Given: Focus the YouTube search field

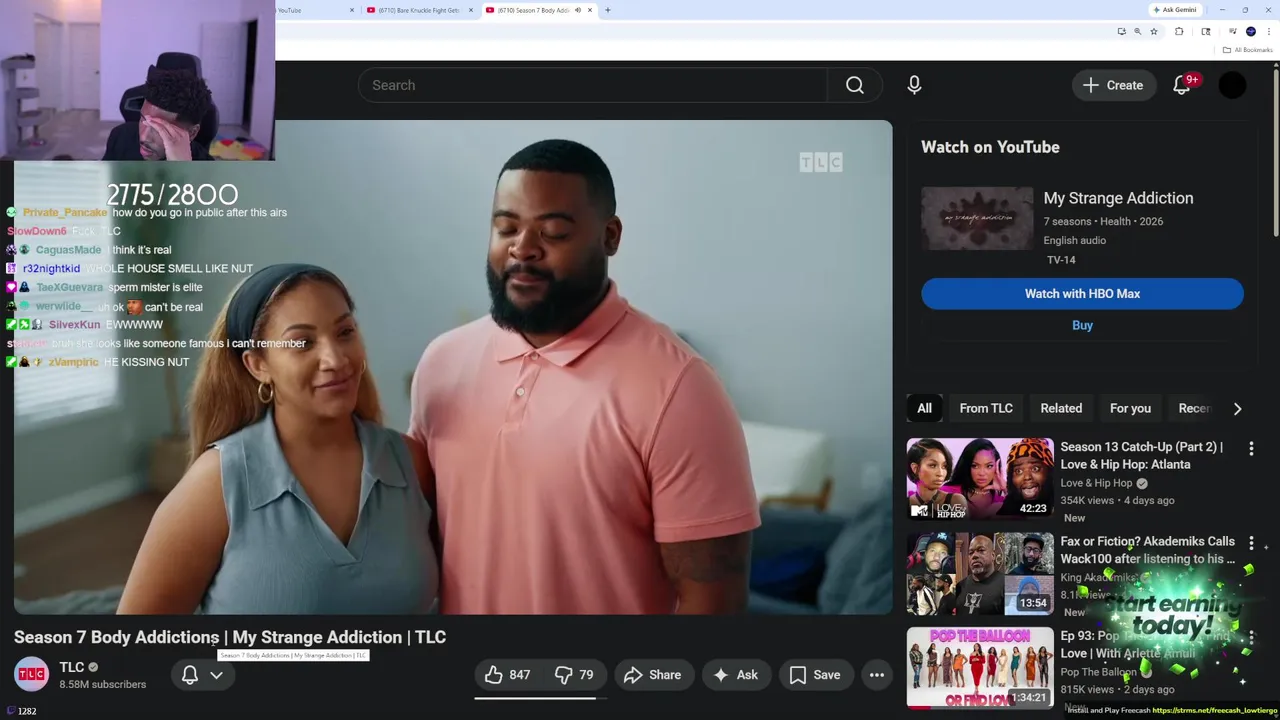Looking at the screenshot, I should coord(593,85).
